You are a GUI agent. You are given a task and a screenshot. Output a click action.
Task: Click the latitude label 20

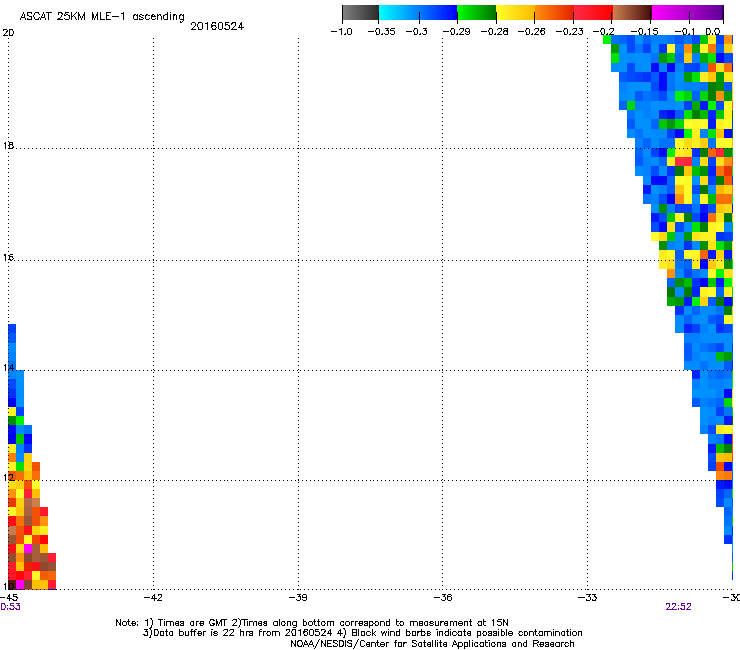point(8,33)
